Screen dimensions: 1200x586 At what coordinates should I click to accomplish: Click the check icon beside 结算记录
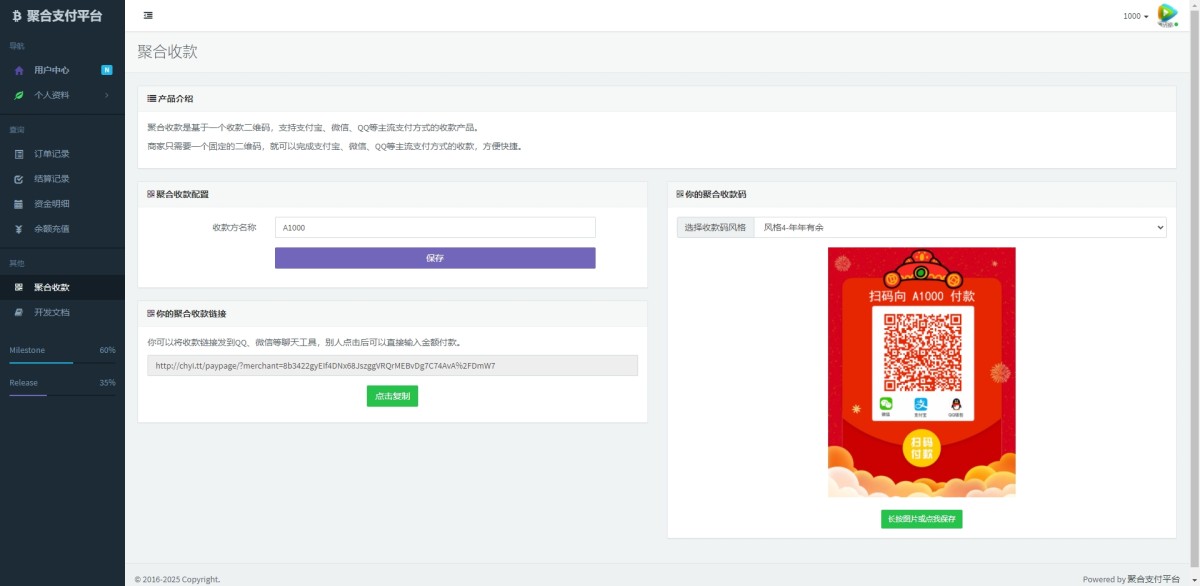(x=19, y=179)
